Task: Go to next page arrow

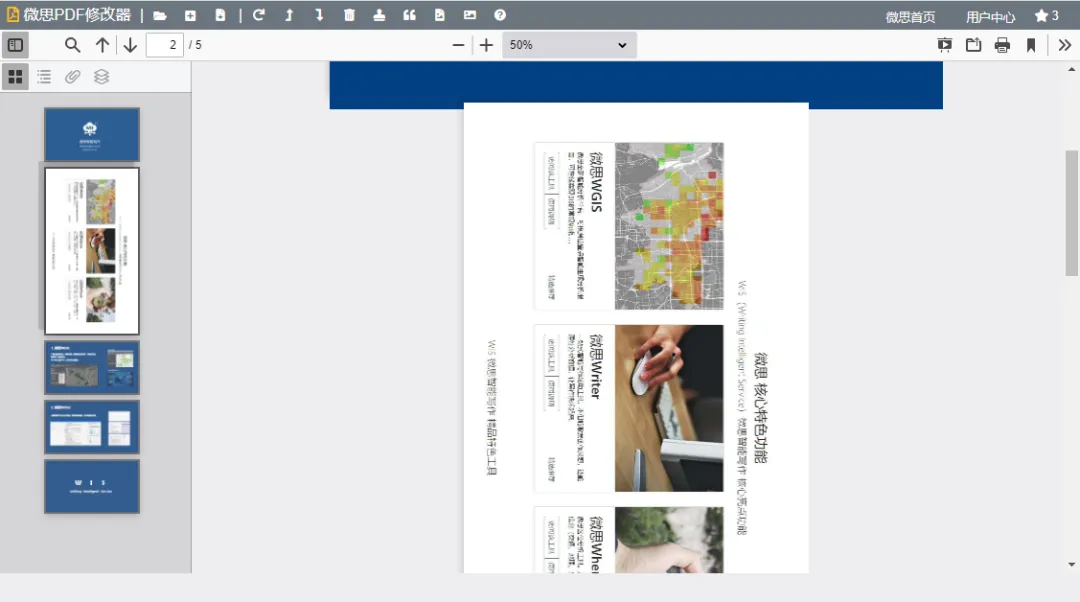Action: coord(130,45)
